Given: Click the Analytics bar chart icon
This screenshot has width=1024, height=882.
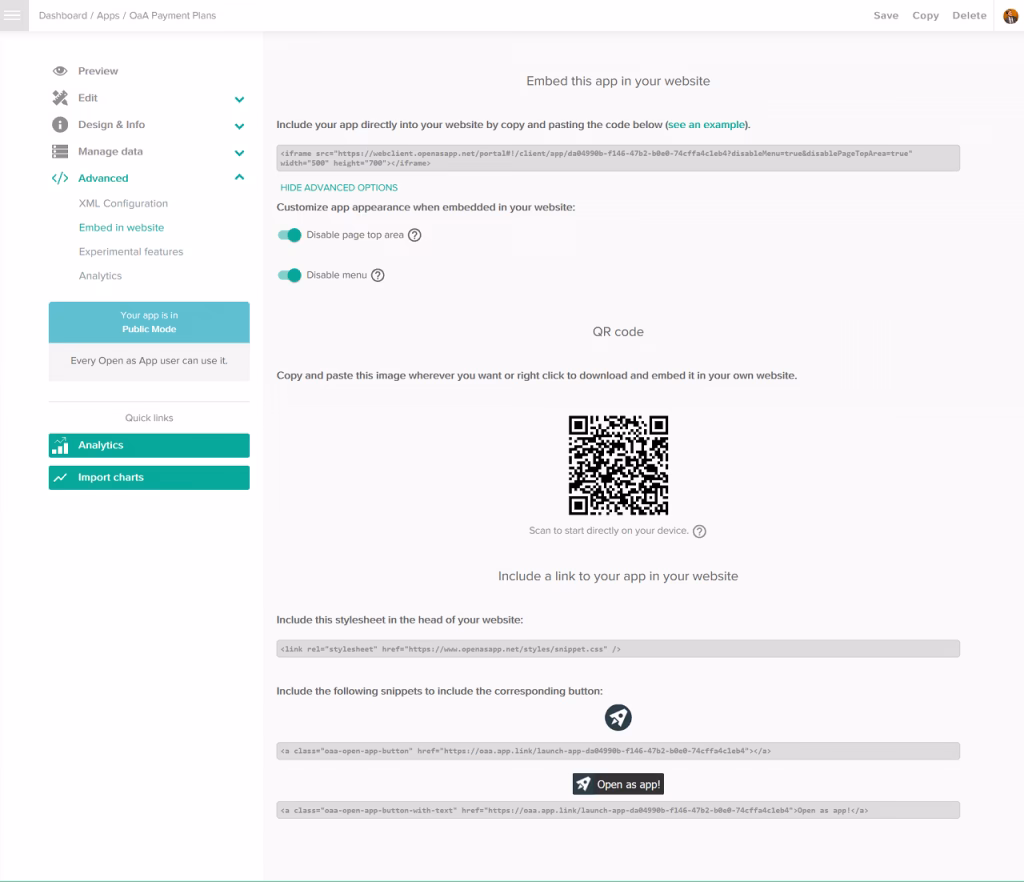Looking at the screenshot, I should (x=60, y=445).
